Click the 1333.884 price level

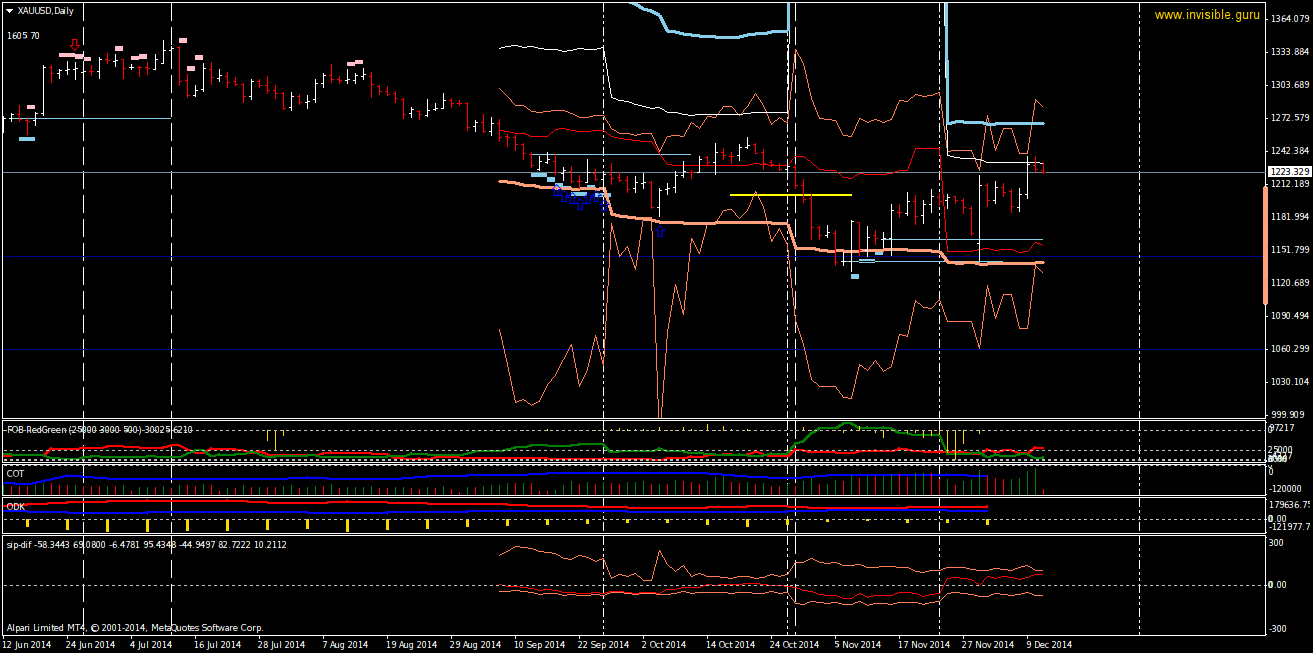click(1290, 52)
